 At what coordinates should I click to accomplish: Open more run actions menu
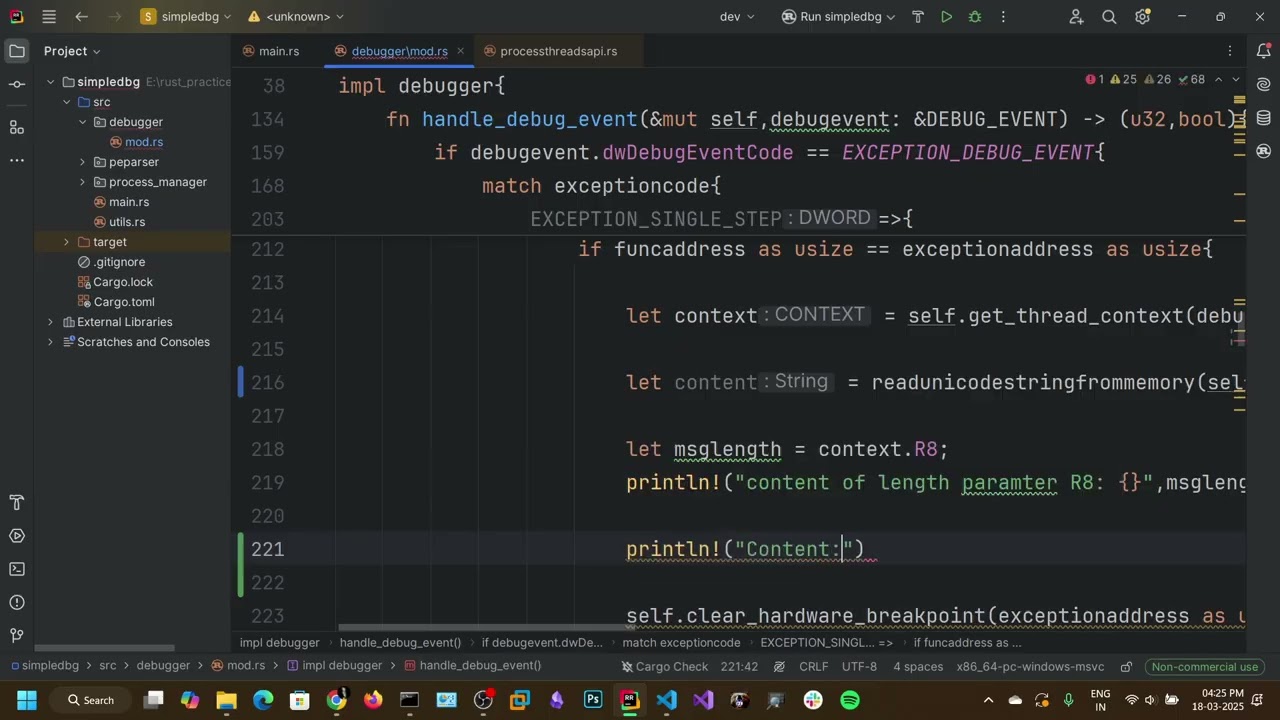point(1003,17)
